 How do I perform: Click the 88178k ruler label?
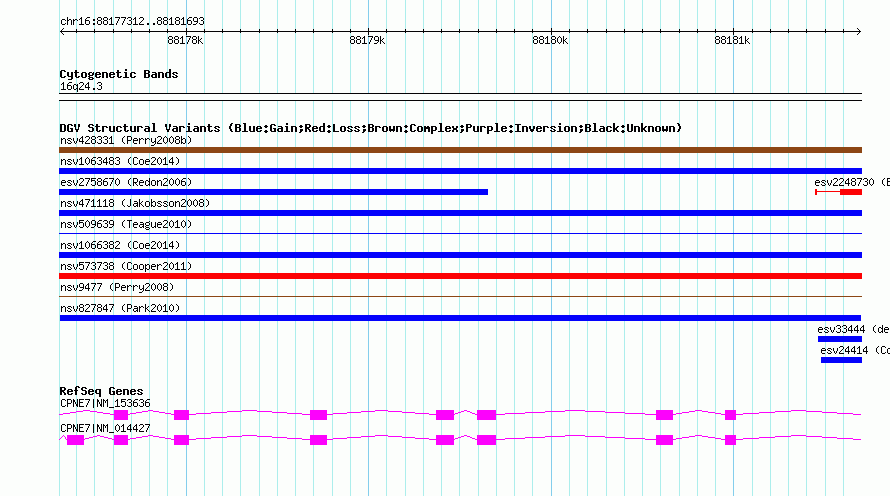point(185,40)
